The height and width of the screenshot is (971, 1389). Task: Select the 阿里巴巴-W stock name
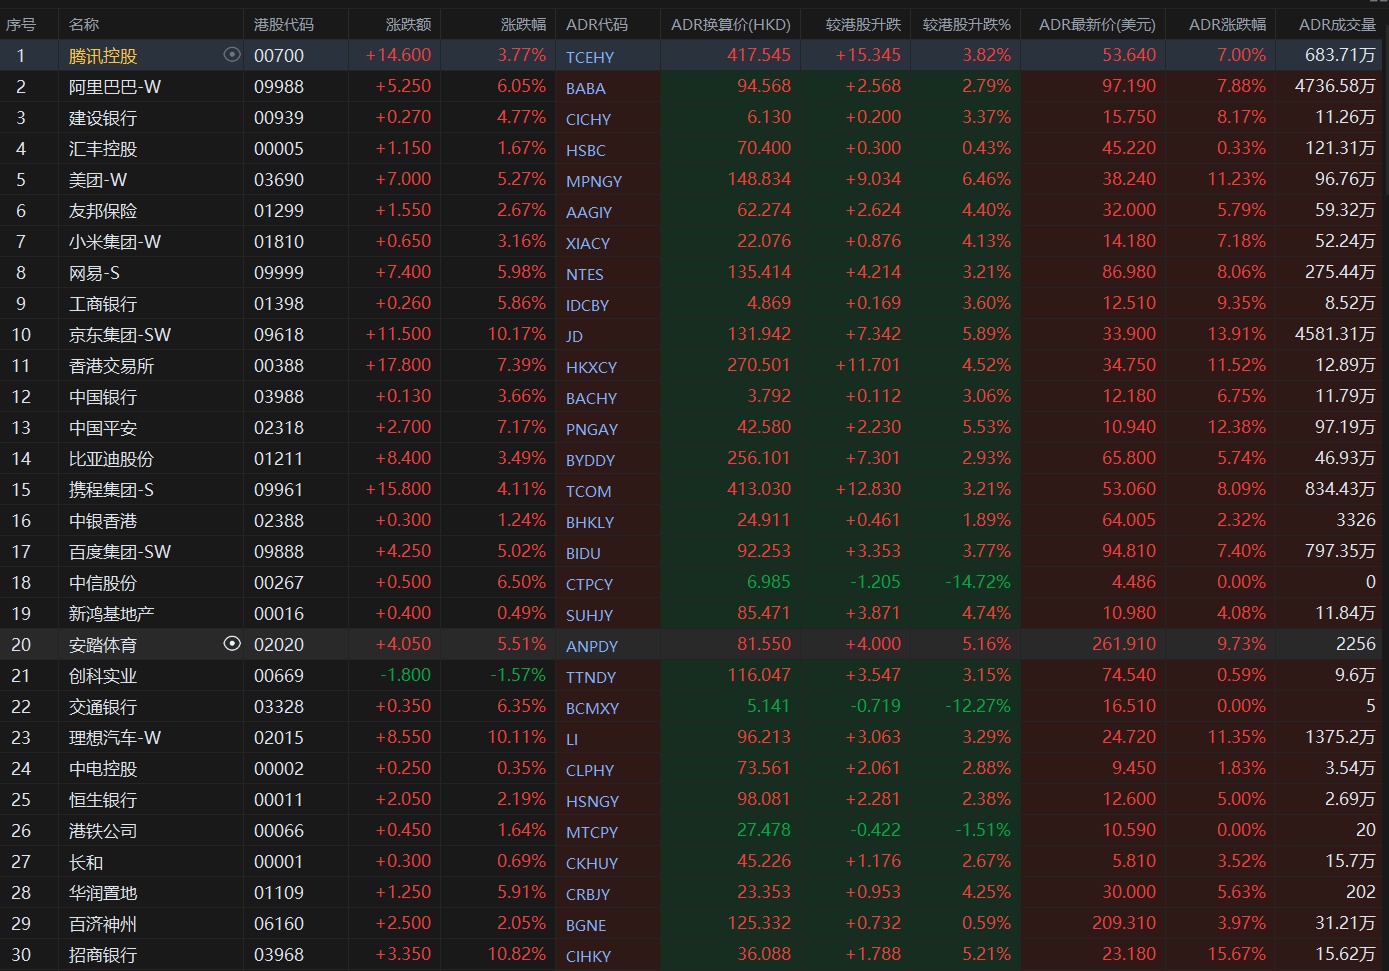pyautogui.click(x=115, y=87)
